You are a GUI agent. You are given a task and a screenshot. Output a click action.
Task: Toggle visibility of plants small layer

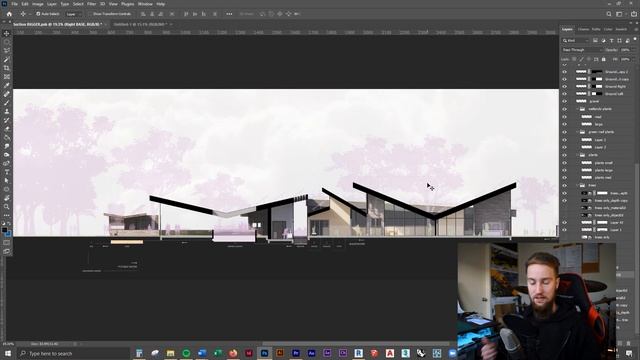pyautogui.click(x=564, y=162)
